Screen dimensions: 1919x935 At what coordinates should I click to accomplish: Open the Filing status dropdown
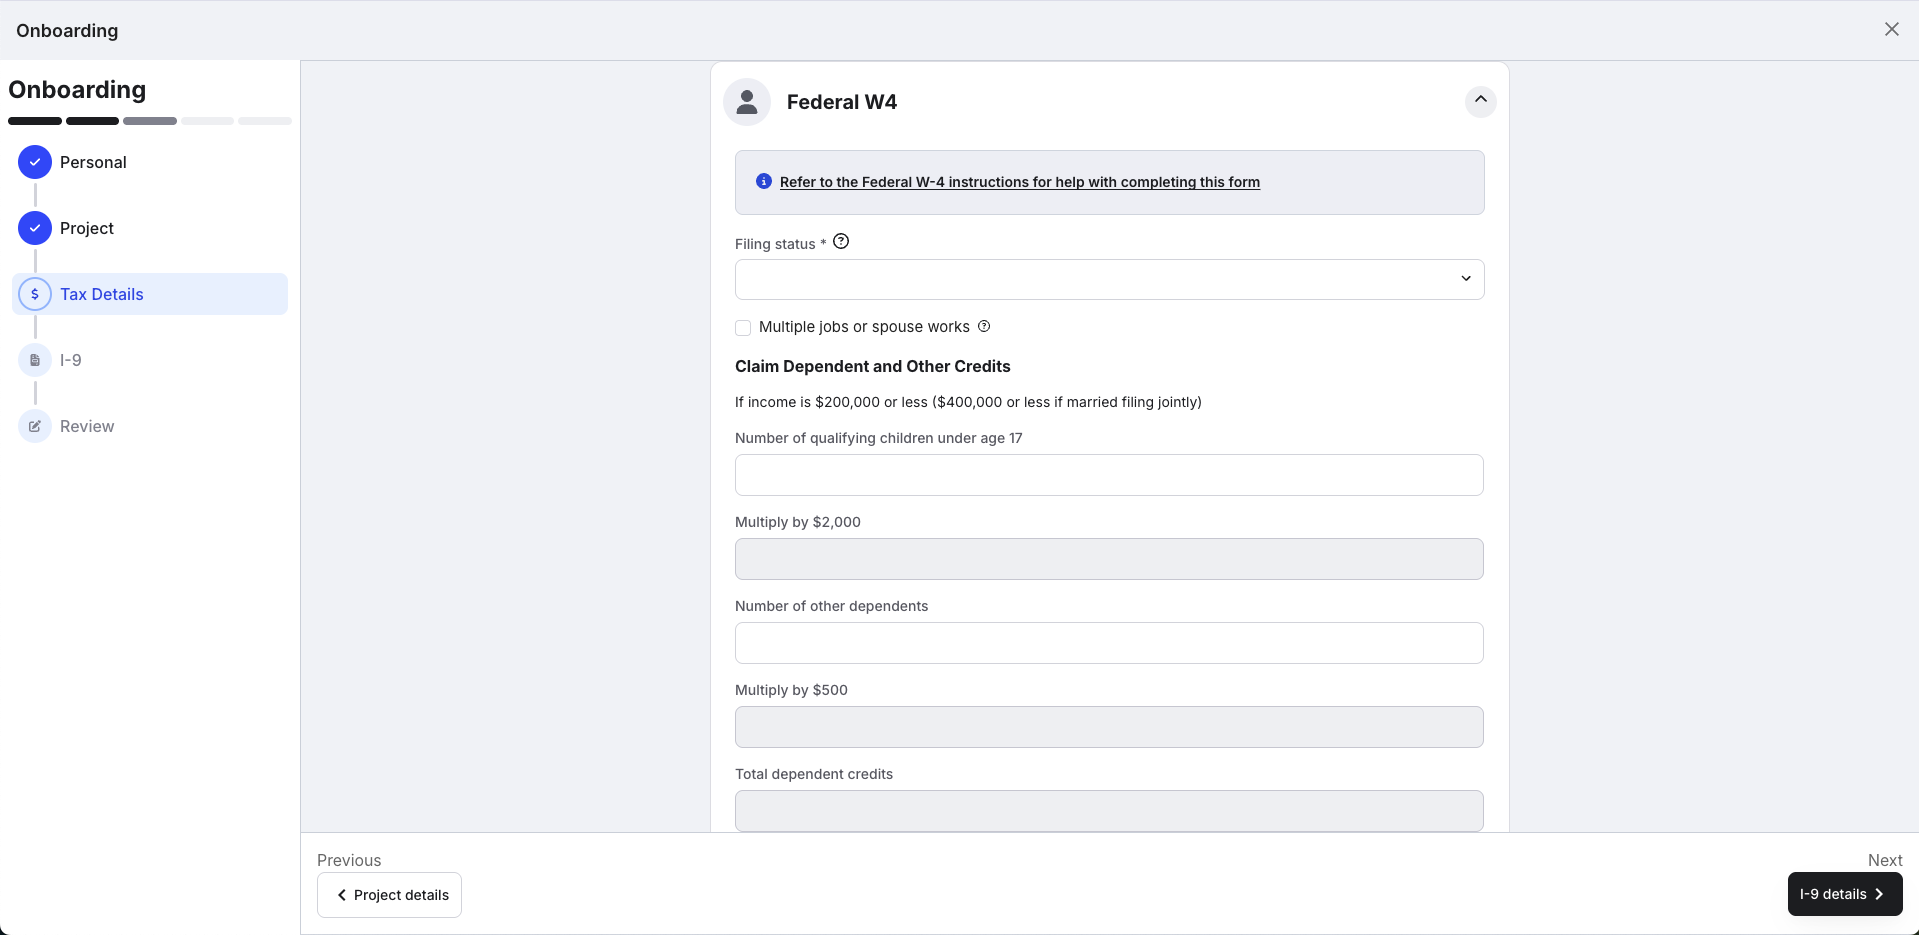pos(1109,279)
